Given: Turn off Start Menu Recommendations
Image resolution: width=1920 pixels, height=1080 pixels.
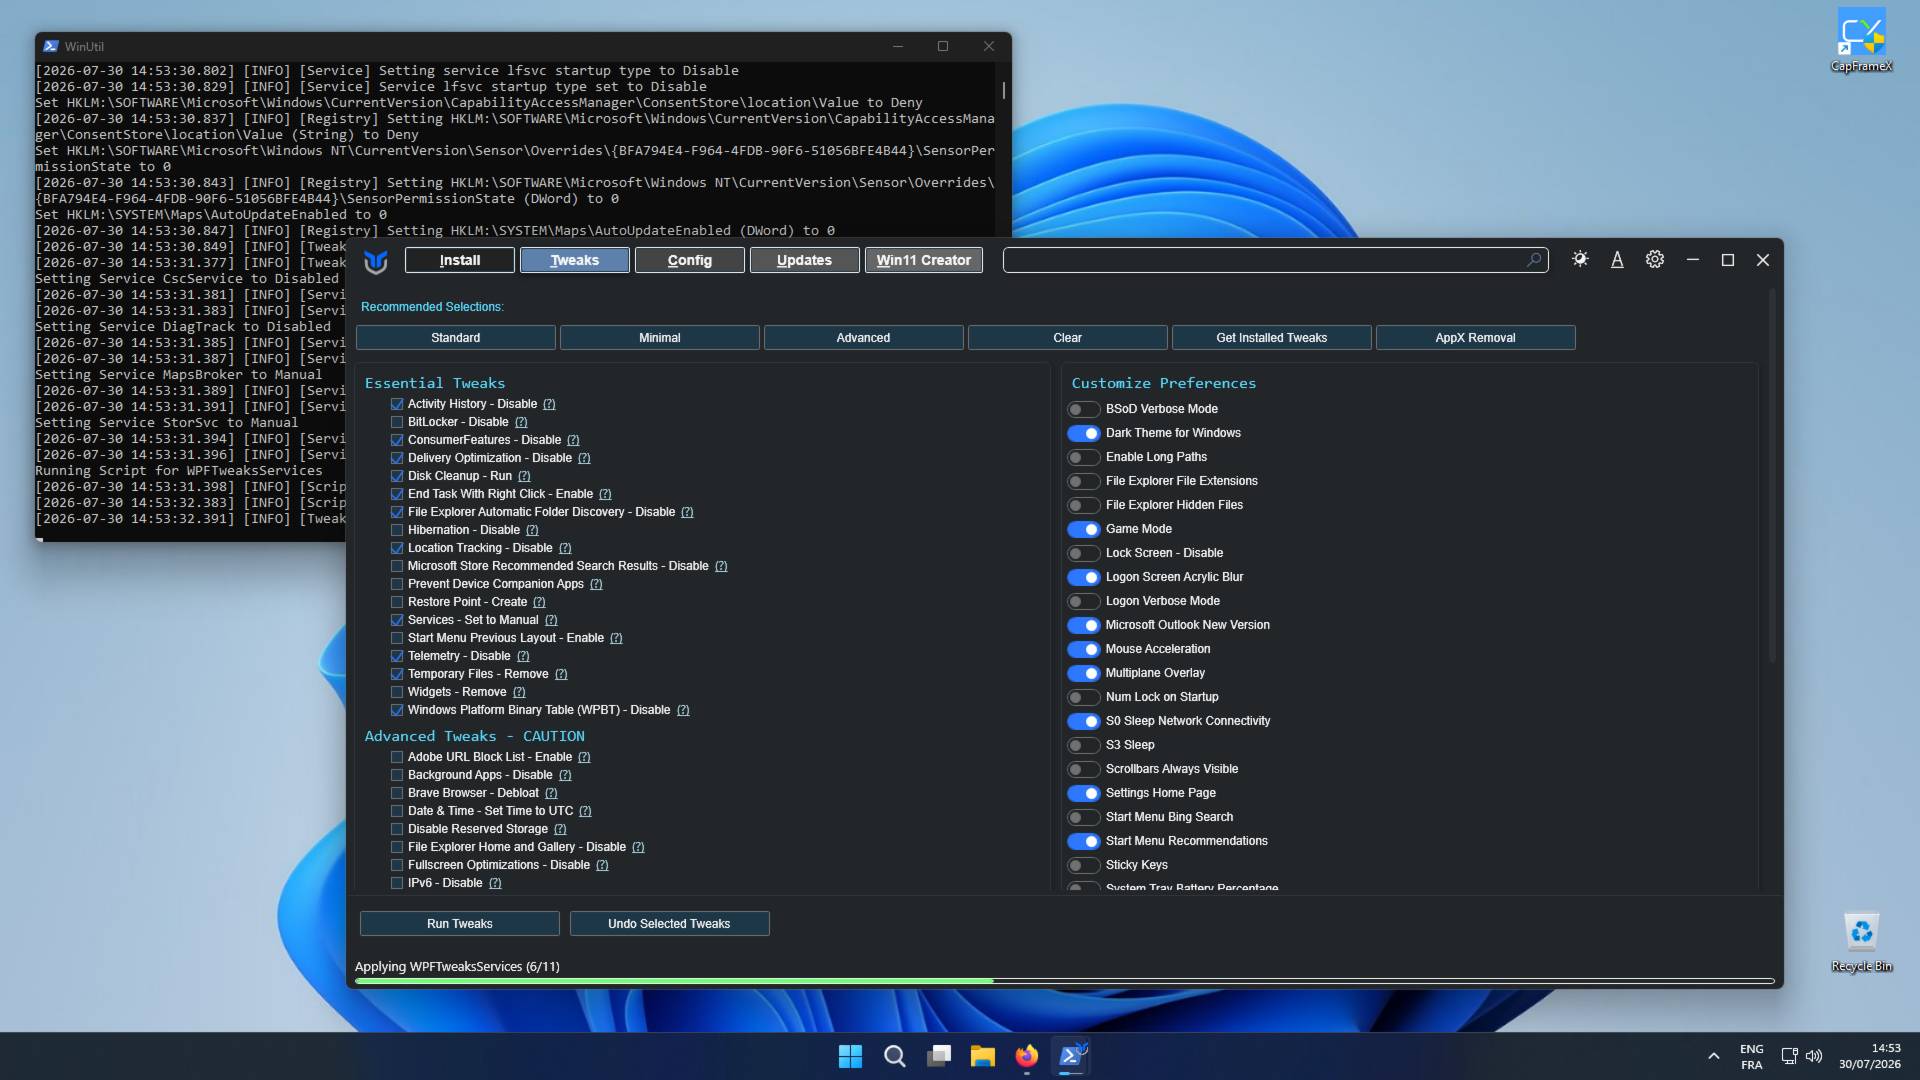Looking at the screenshot, I should 1083,841.
